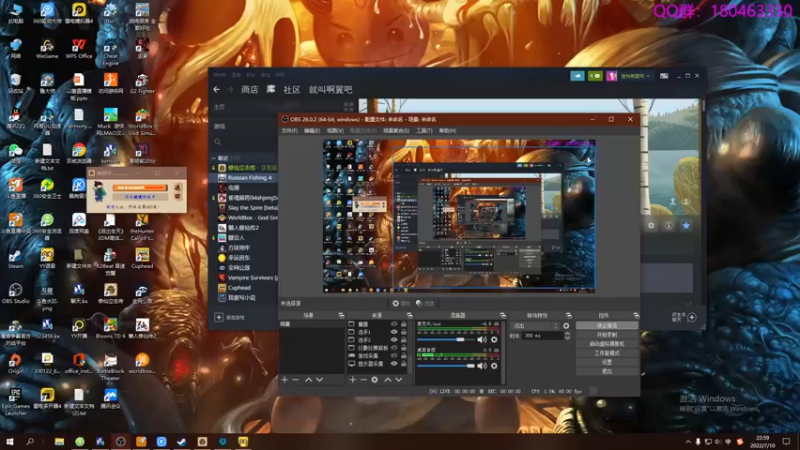This screenshot has height=450, width=800.
Task: Open Steam account name dropdown at top
Action: pos(635,76)
